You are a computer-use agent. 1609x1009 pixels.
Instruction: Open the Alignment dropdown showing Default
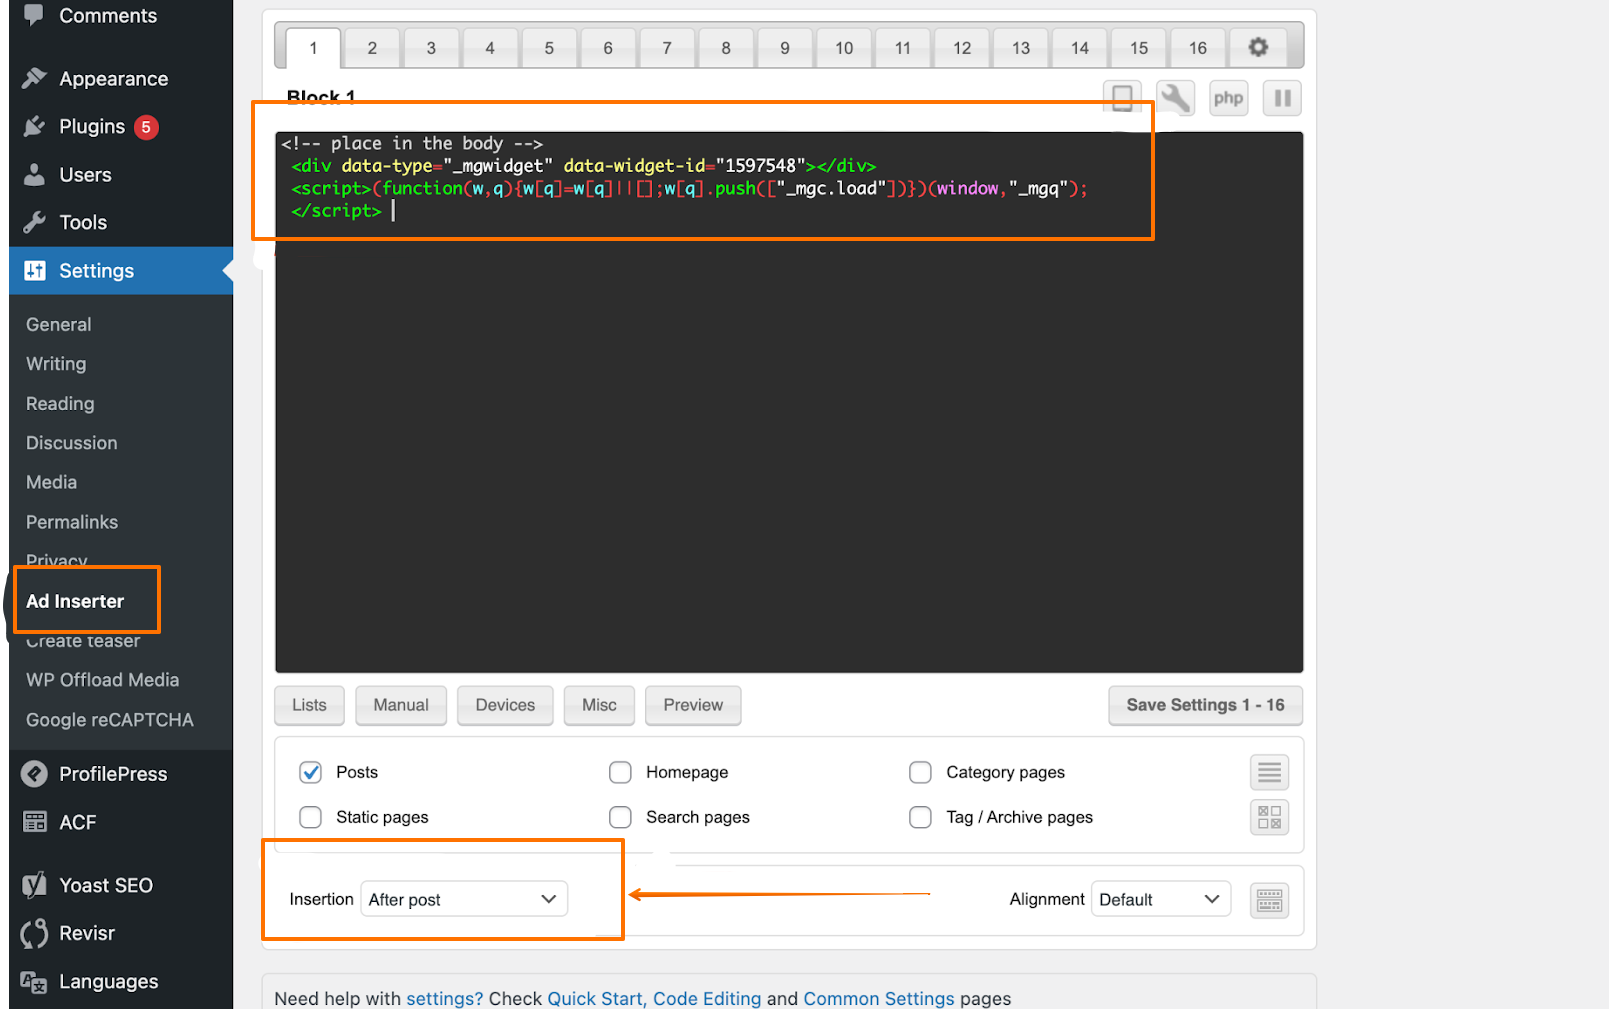(1160, 898)
